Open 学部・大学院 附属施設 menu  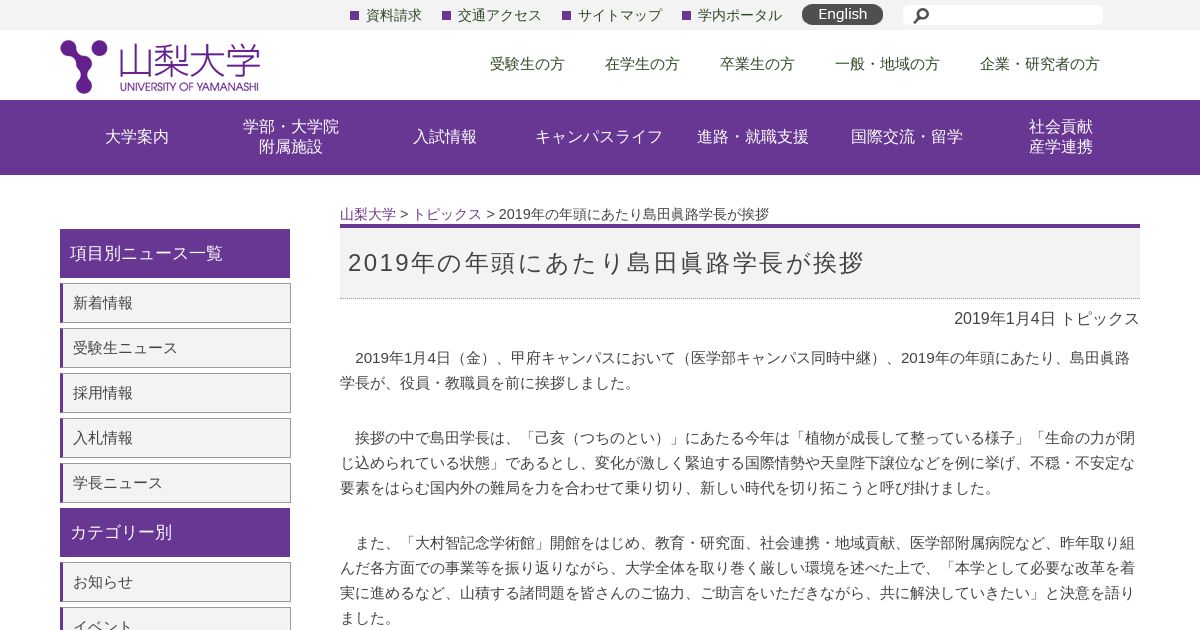(x=291, y=137)
